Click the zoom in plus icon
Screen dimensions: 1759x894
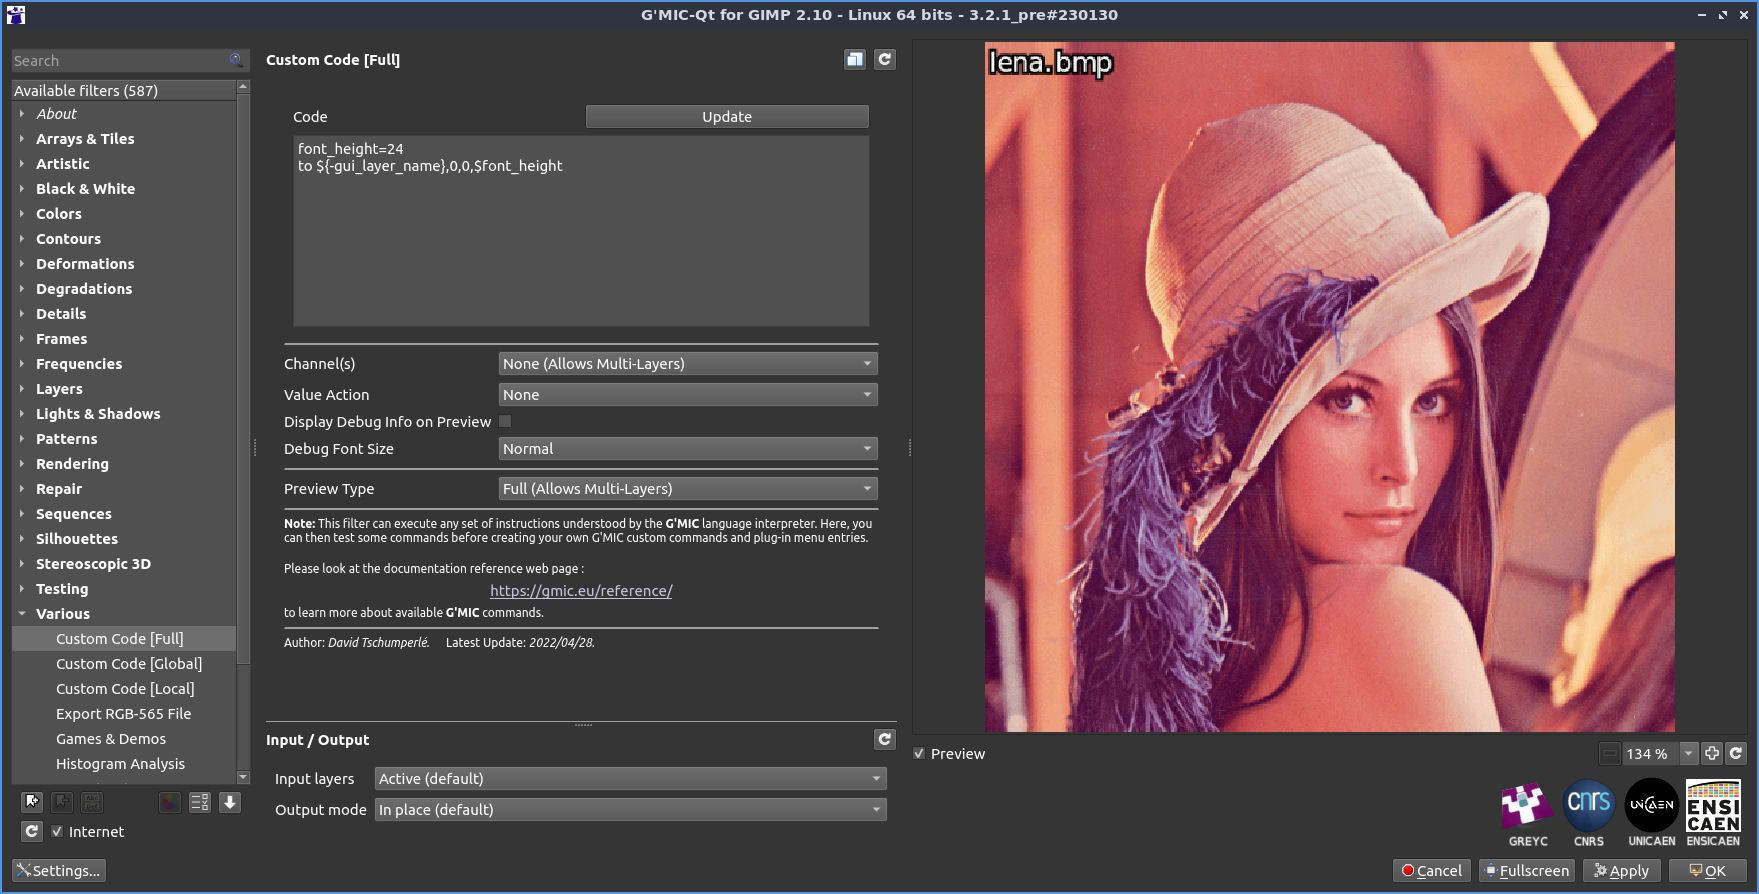tap(1711, 754)
